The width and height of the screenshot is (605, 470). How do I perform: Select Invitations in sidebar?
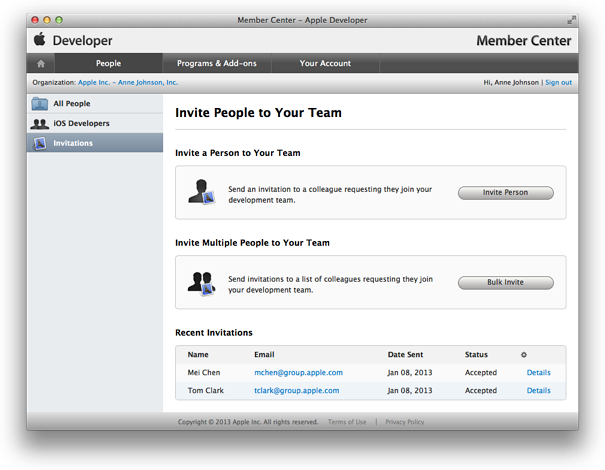coord(95,143)
